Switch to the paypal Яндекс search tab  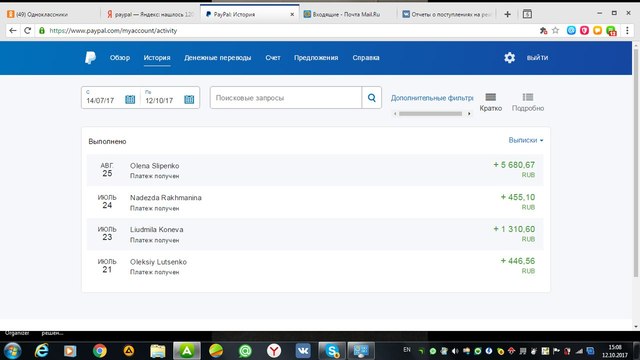(x=150, y=14)
